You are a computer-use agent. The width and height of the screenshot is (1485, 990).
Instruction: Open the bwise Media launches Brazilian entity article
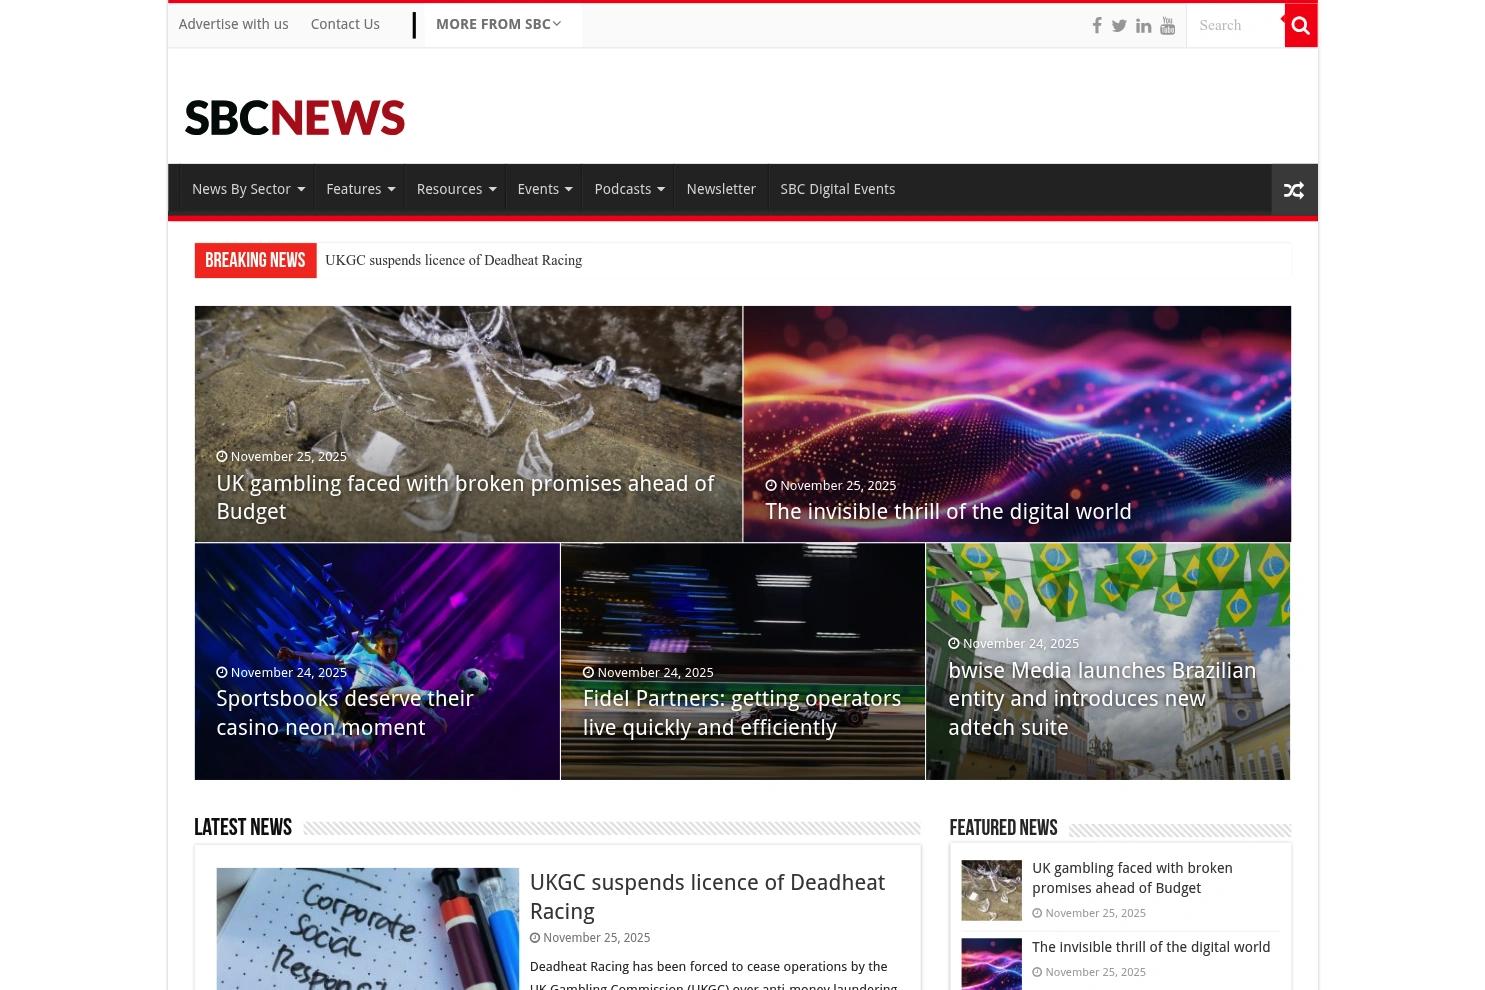click(1102, 699)
